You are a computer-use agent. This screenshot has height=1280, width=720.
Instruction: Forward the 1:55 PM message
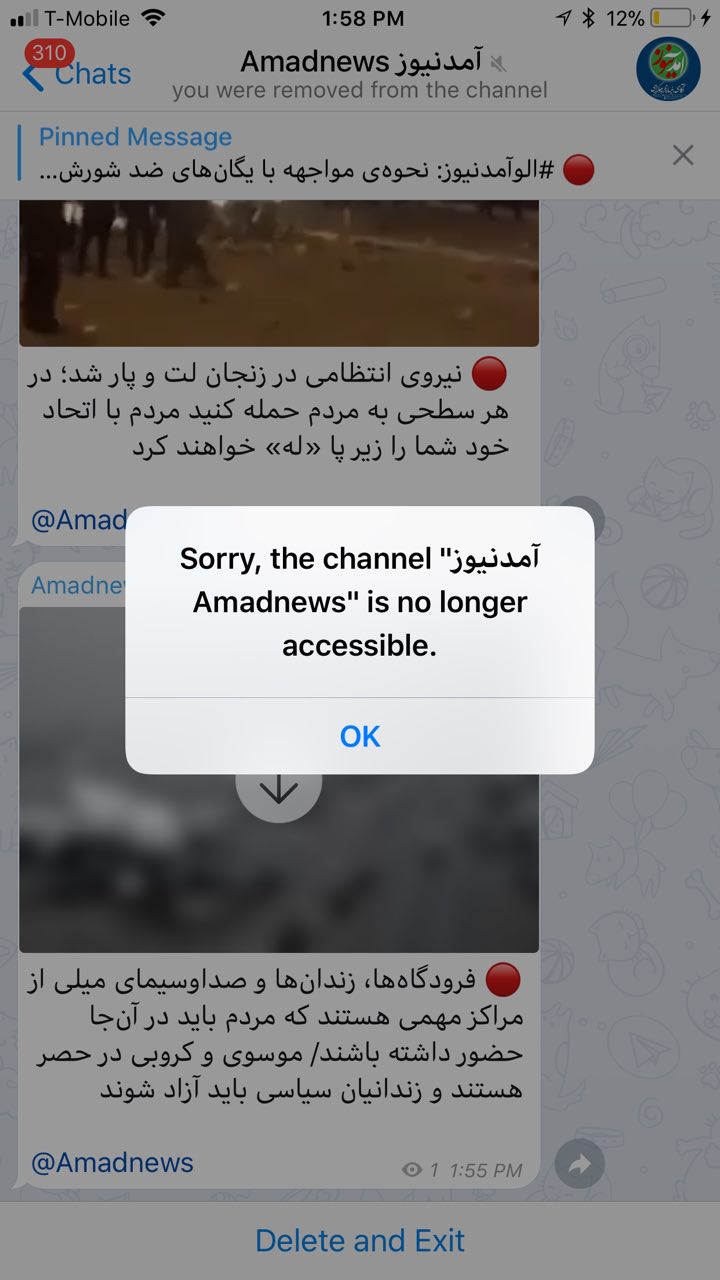point(580,1163)
